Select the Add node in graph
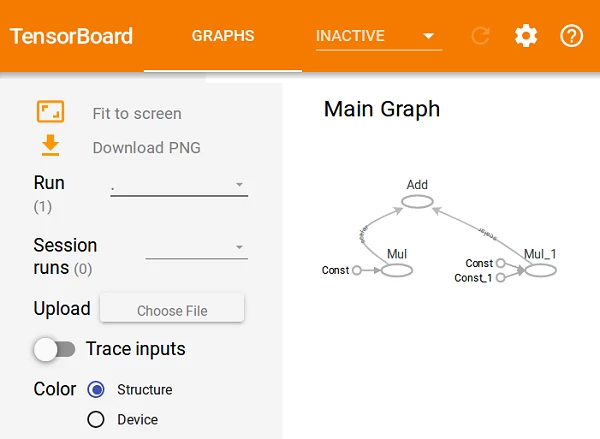Viewport: 600px width, 439px height. click(x=417, y=202)
